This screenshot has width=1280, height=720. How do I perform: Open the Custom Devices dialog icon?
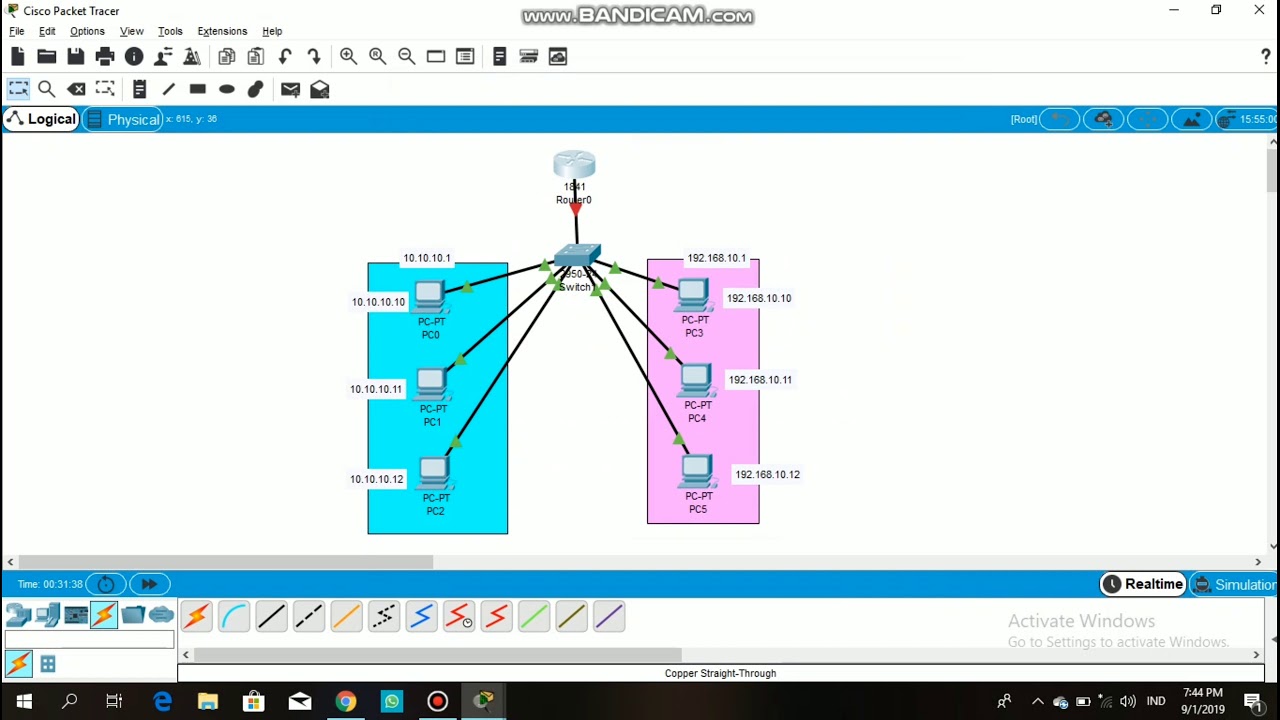click(464, 57)
